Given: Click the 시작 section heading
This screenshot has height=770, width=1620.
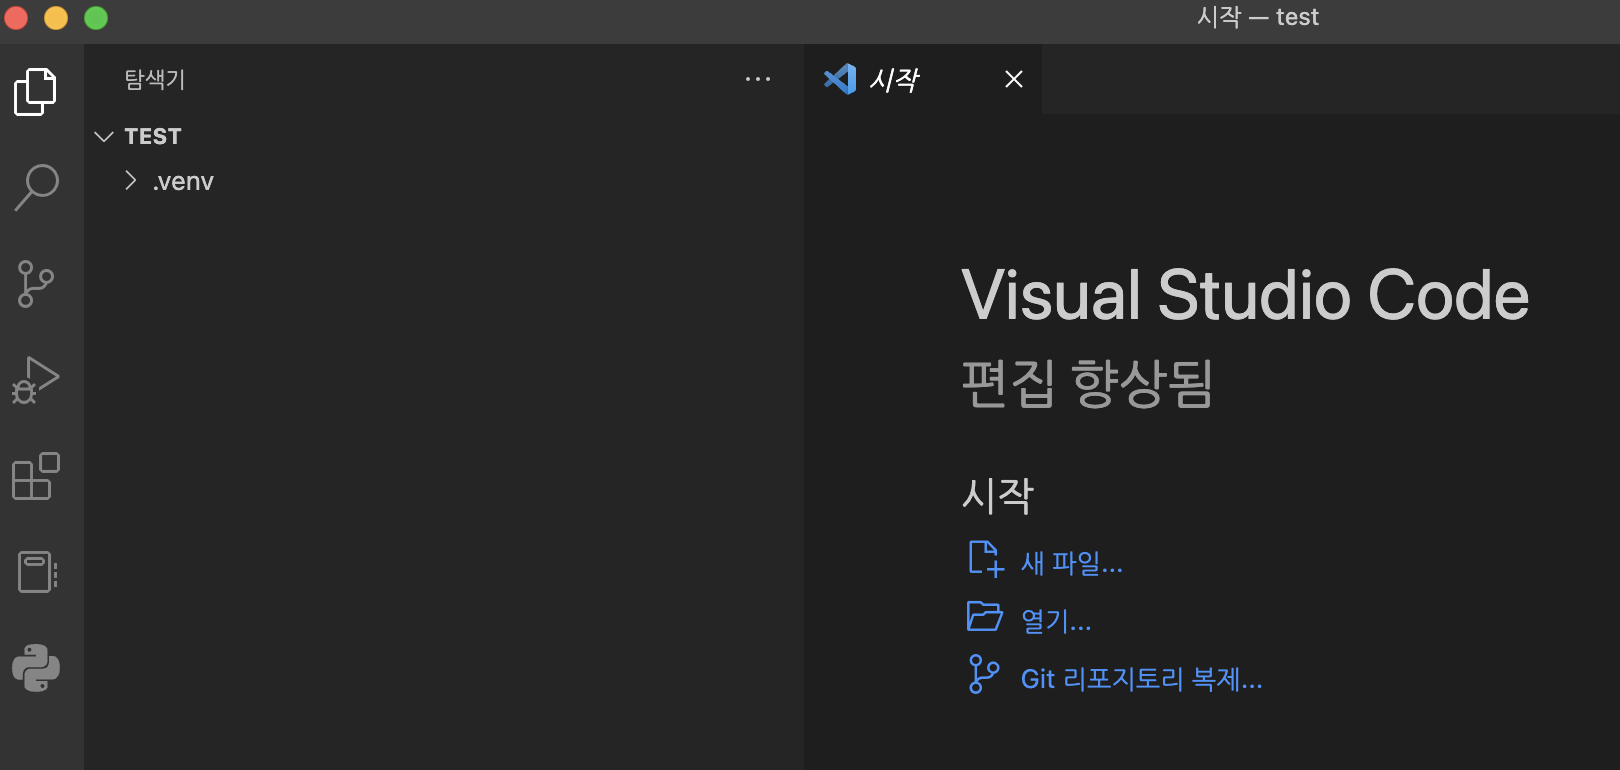Looking at the screenshot, I should 998,495.
